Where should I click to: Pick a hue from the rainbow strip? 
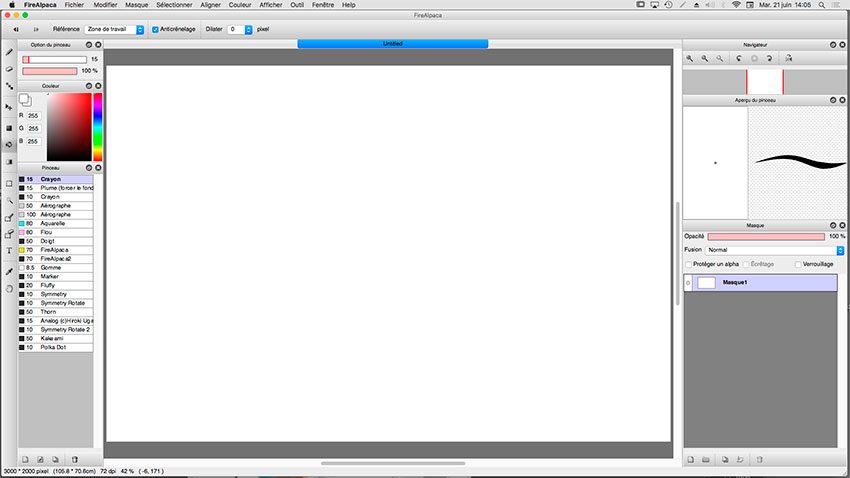[98, 127]
